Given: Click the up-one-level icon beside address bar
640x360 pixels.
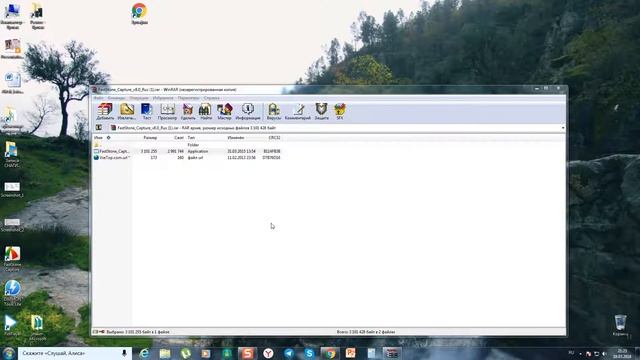Looking at the screenshot, I should [98, 128].
